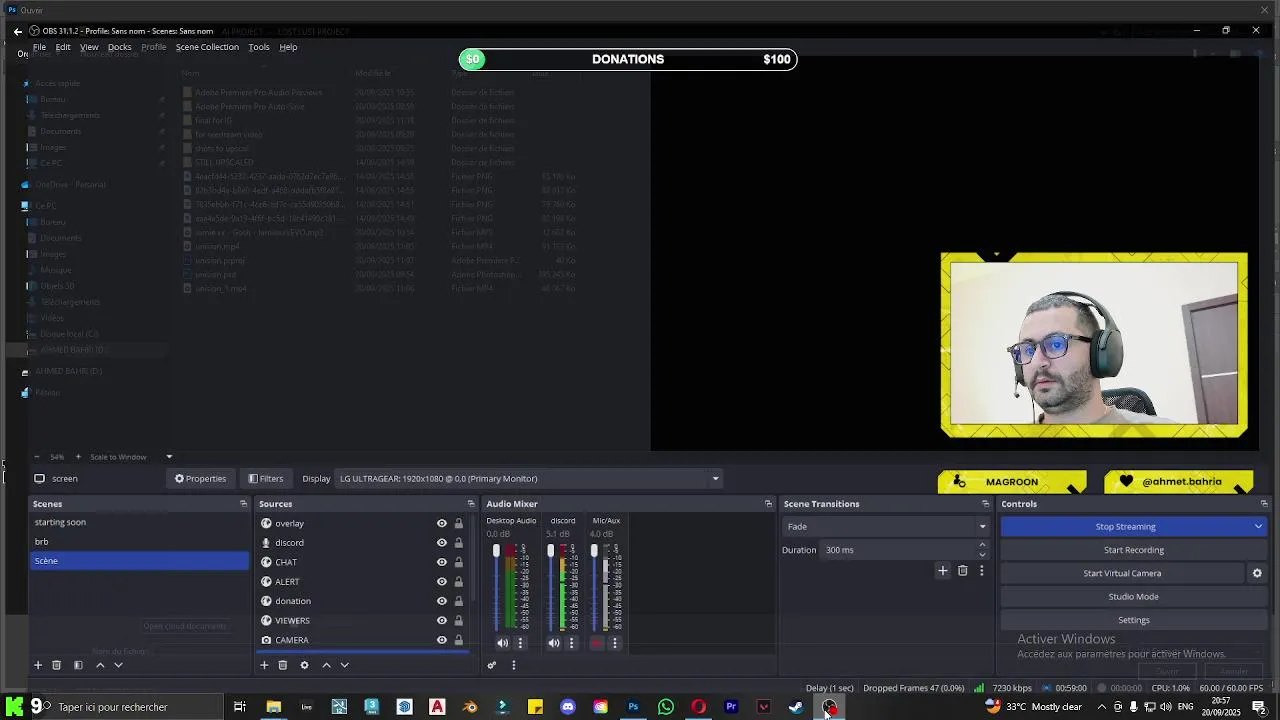1280x720 pixels.
Task: Open scene filters icon in Scenes toolbar
Action: coord(78,665)
